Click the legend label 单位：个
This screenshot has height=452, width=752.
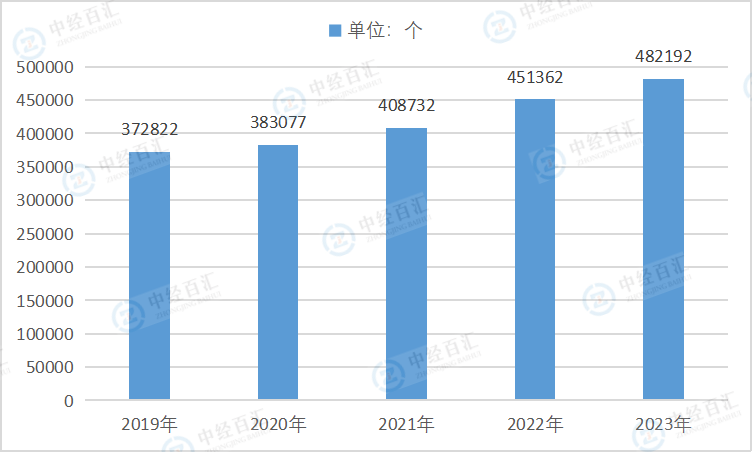[x=385, y=30]
